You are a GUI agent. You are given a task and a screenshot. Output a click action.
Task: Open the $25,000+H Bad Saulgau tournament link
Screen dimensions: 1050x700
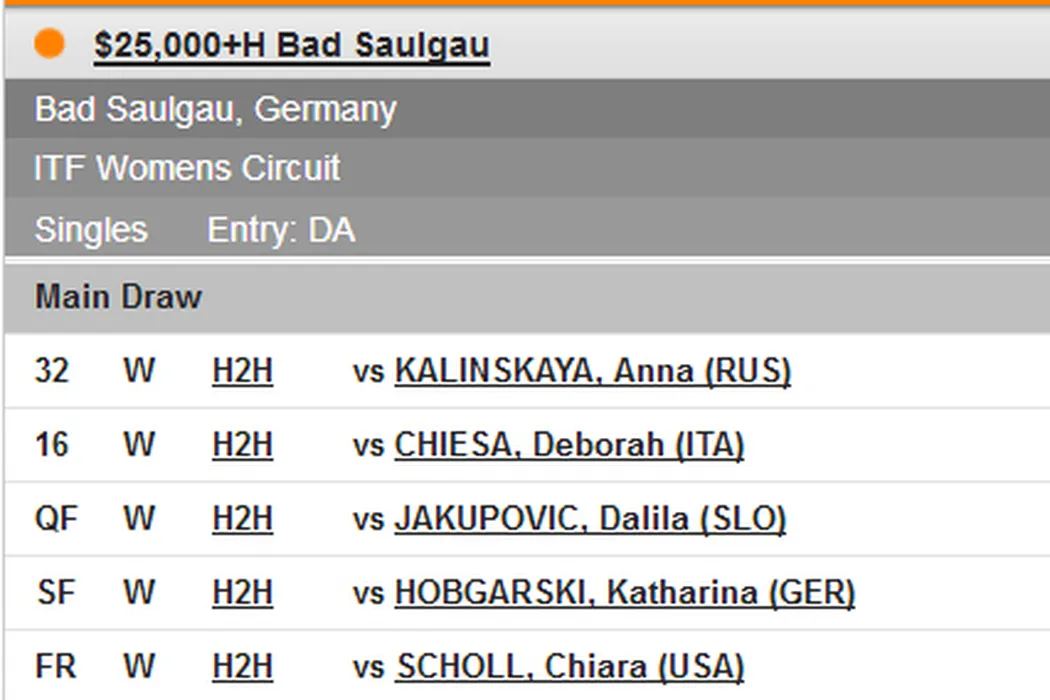coord(291,46)
